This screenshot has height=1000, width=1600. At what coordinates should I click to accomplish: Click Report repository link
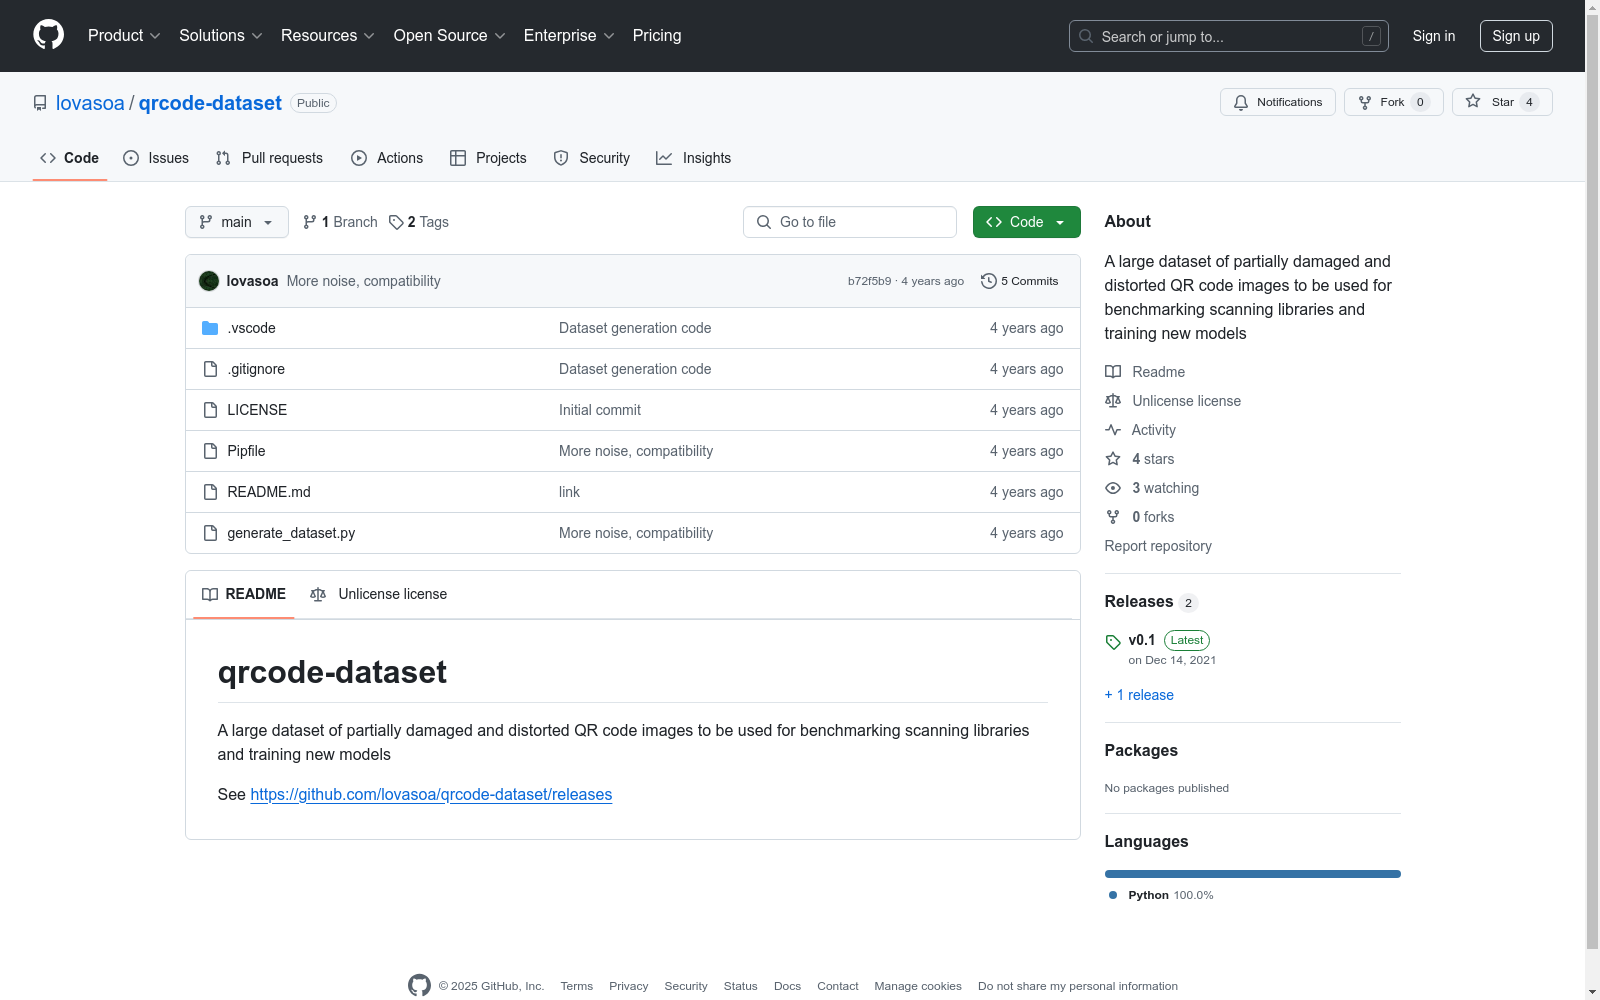click(x=1158, y=546)
